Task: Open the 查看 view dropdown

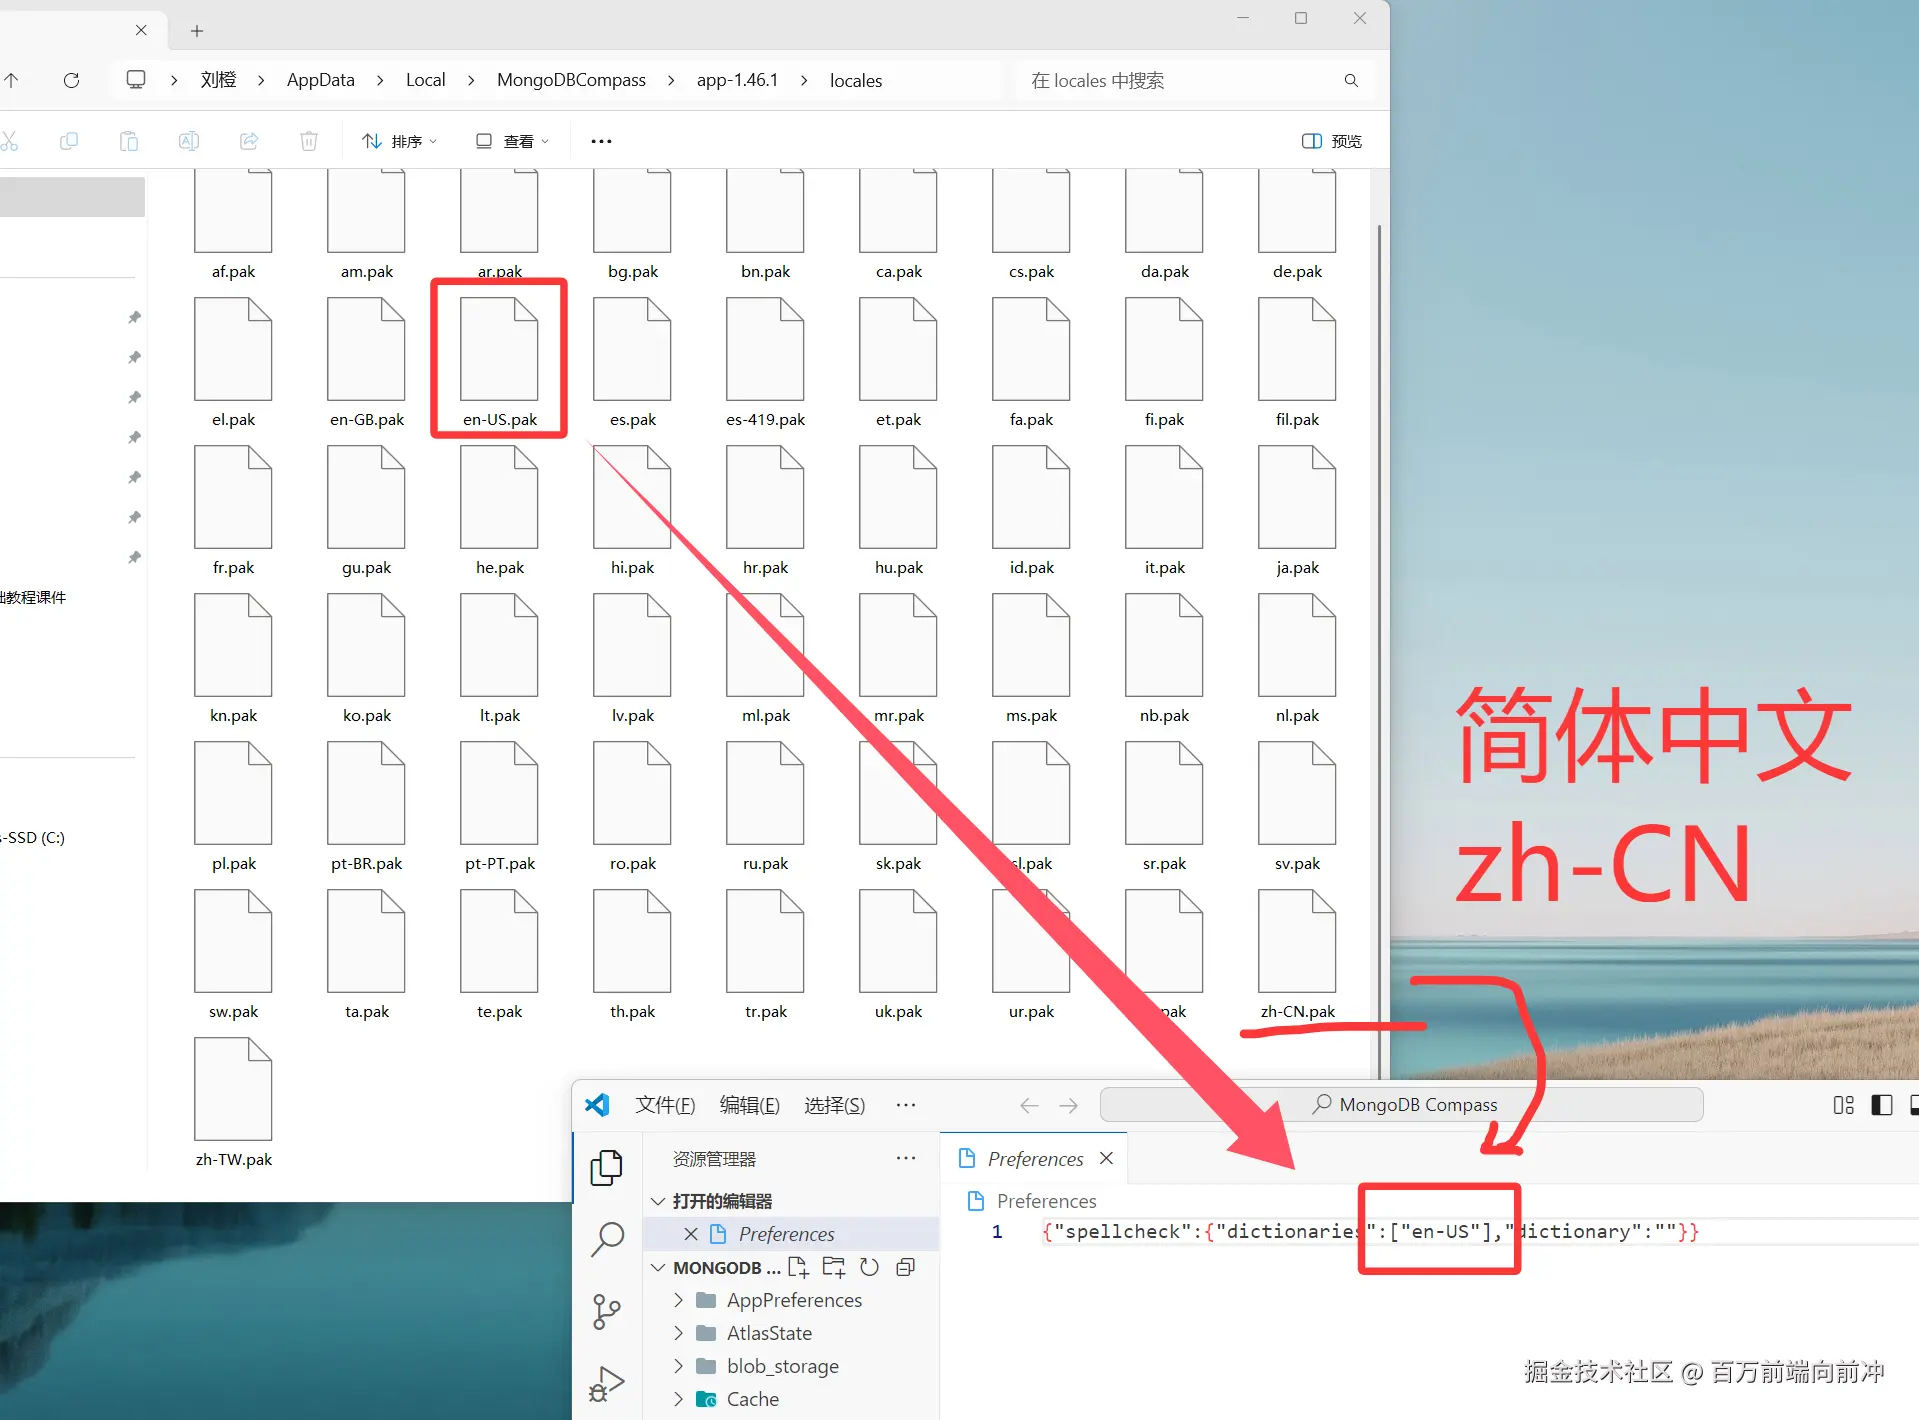Action: click(x=511, y=140)
